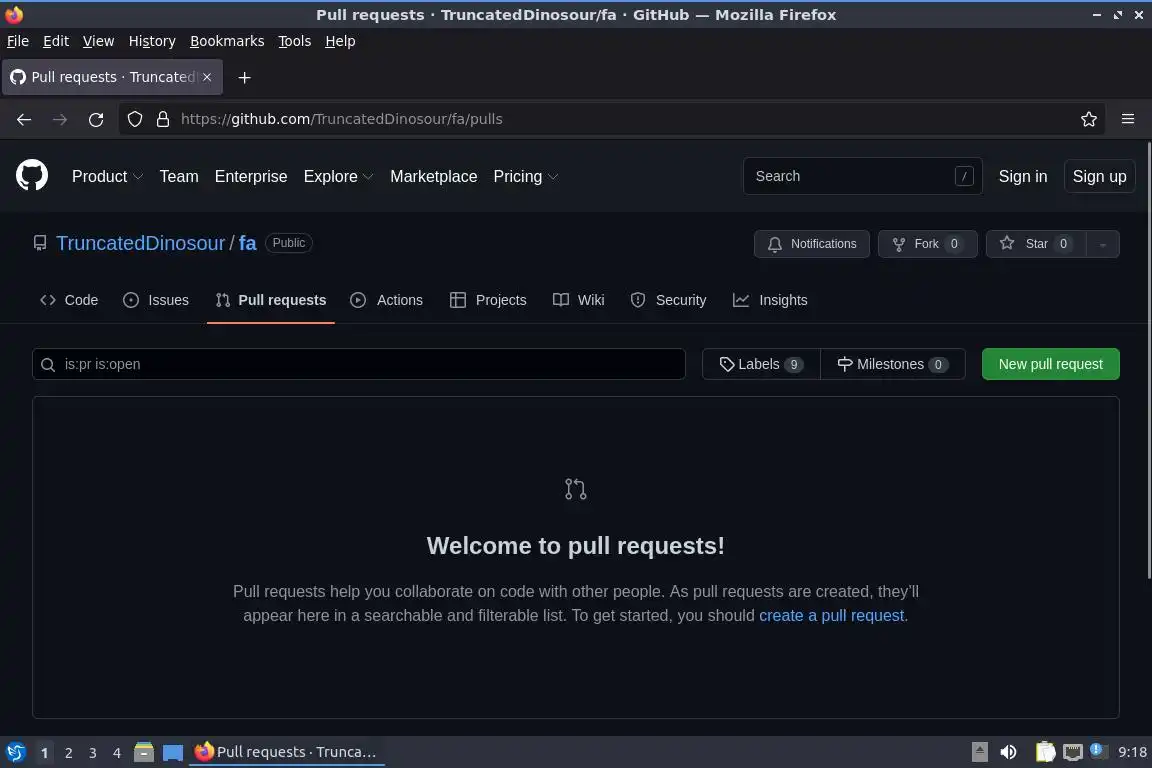Viewport: 1152px width, 768px height.
Task: Select the Pull requests tab
Action: point(270,300)
